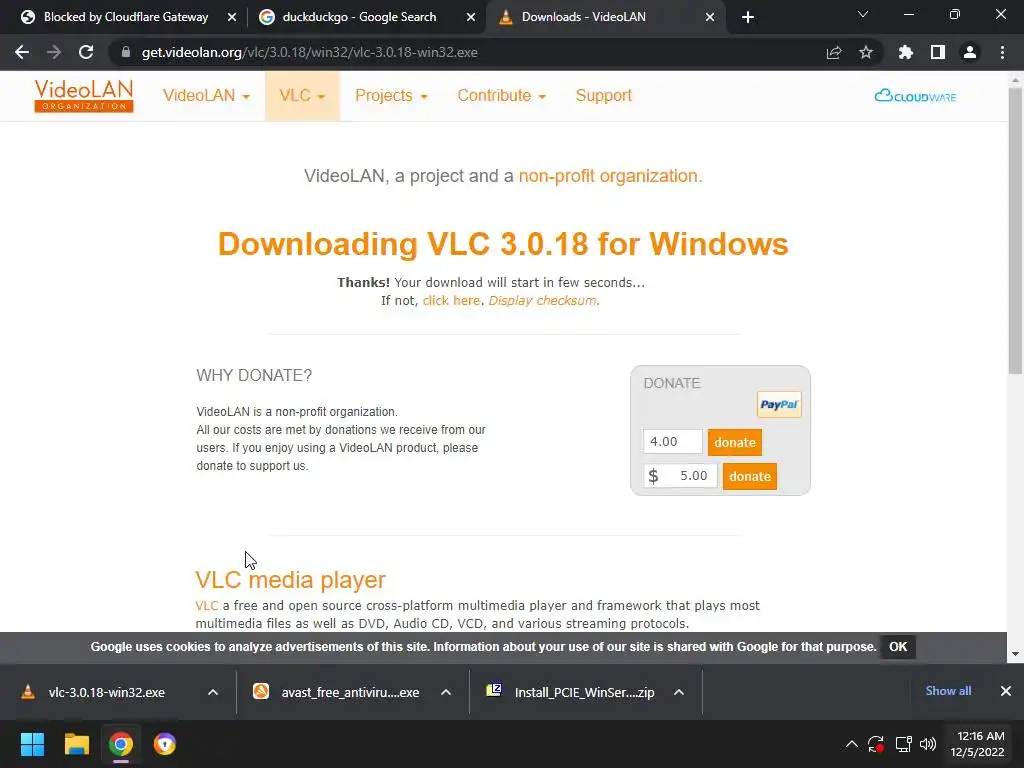The width and height of the screenshot is (1024, 768).
Task: Click the lock icon in address bar
Action: coord(126,52)
